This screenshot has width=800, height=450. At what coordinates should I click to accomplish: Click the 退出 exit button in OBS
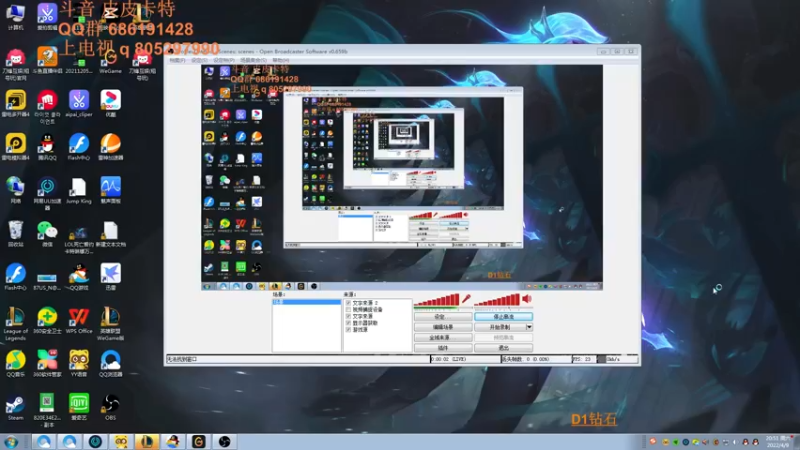[x=504, y=348]
